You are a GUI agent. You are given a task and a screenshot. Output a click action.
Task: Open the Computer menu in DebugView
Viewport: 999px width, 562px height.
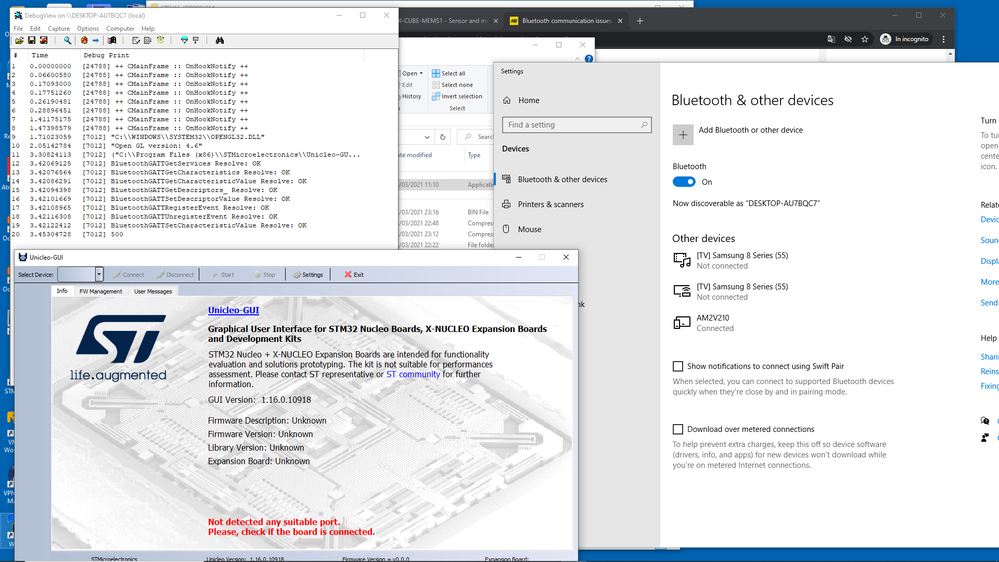(x=120, y=29)
